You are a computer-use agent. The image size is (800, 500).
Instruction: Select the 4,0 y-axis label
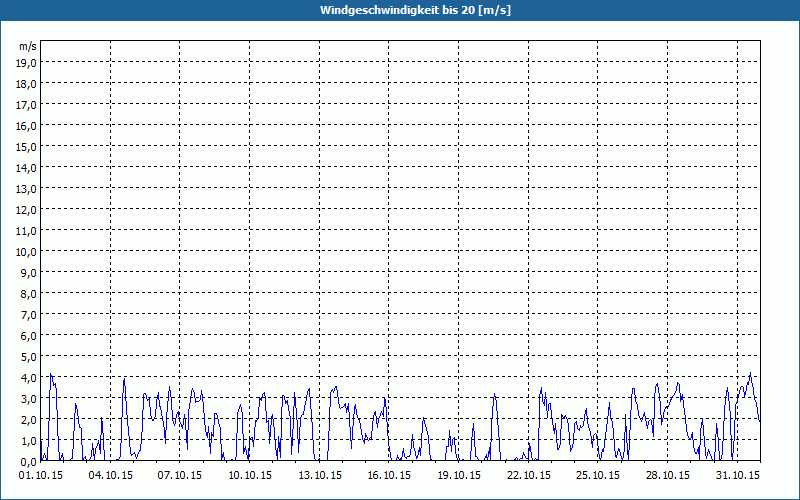point(30,378)
